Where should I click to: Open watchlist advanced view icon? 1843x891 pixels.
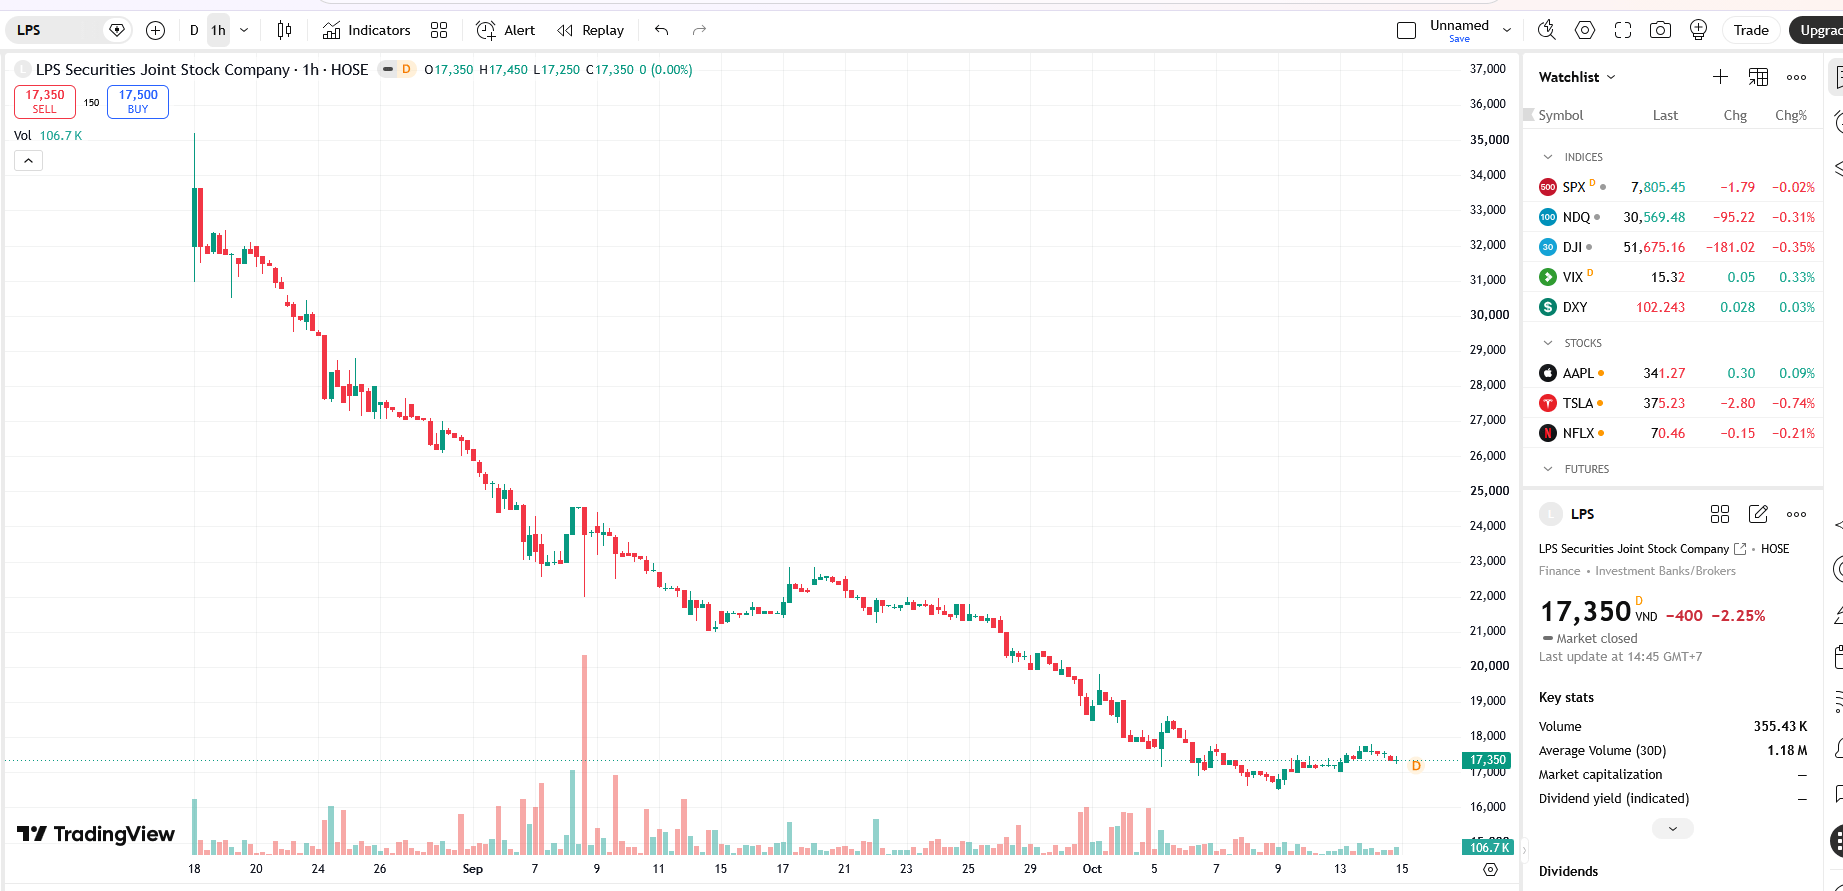tap(1758, 77)
